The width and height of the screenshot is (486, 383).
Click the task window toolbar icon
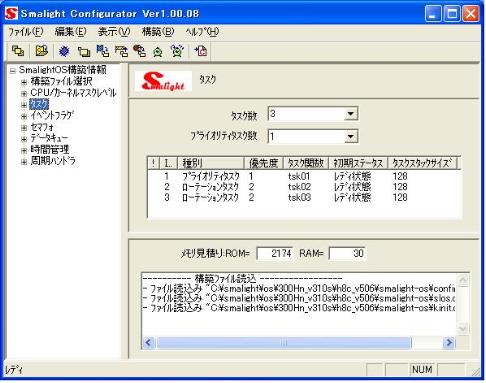tap(84, 51)
